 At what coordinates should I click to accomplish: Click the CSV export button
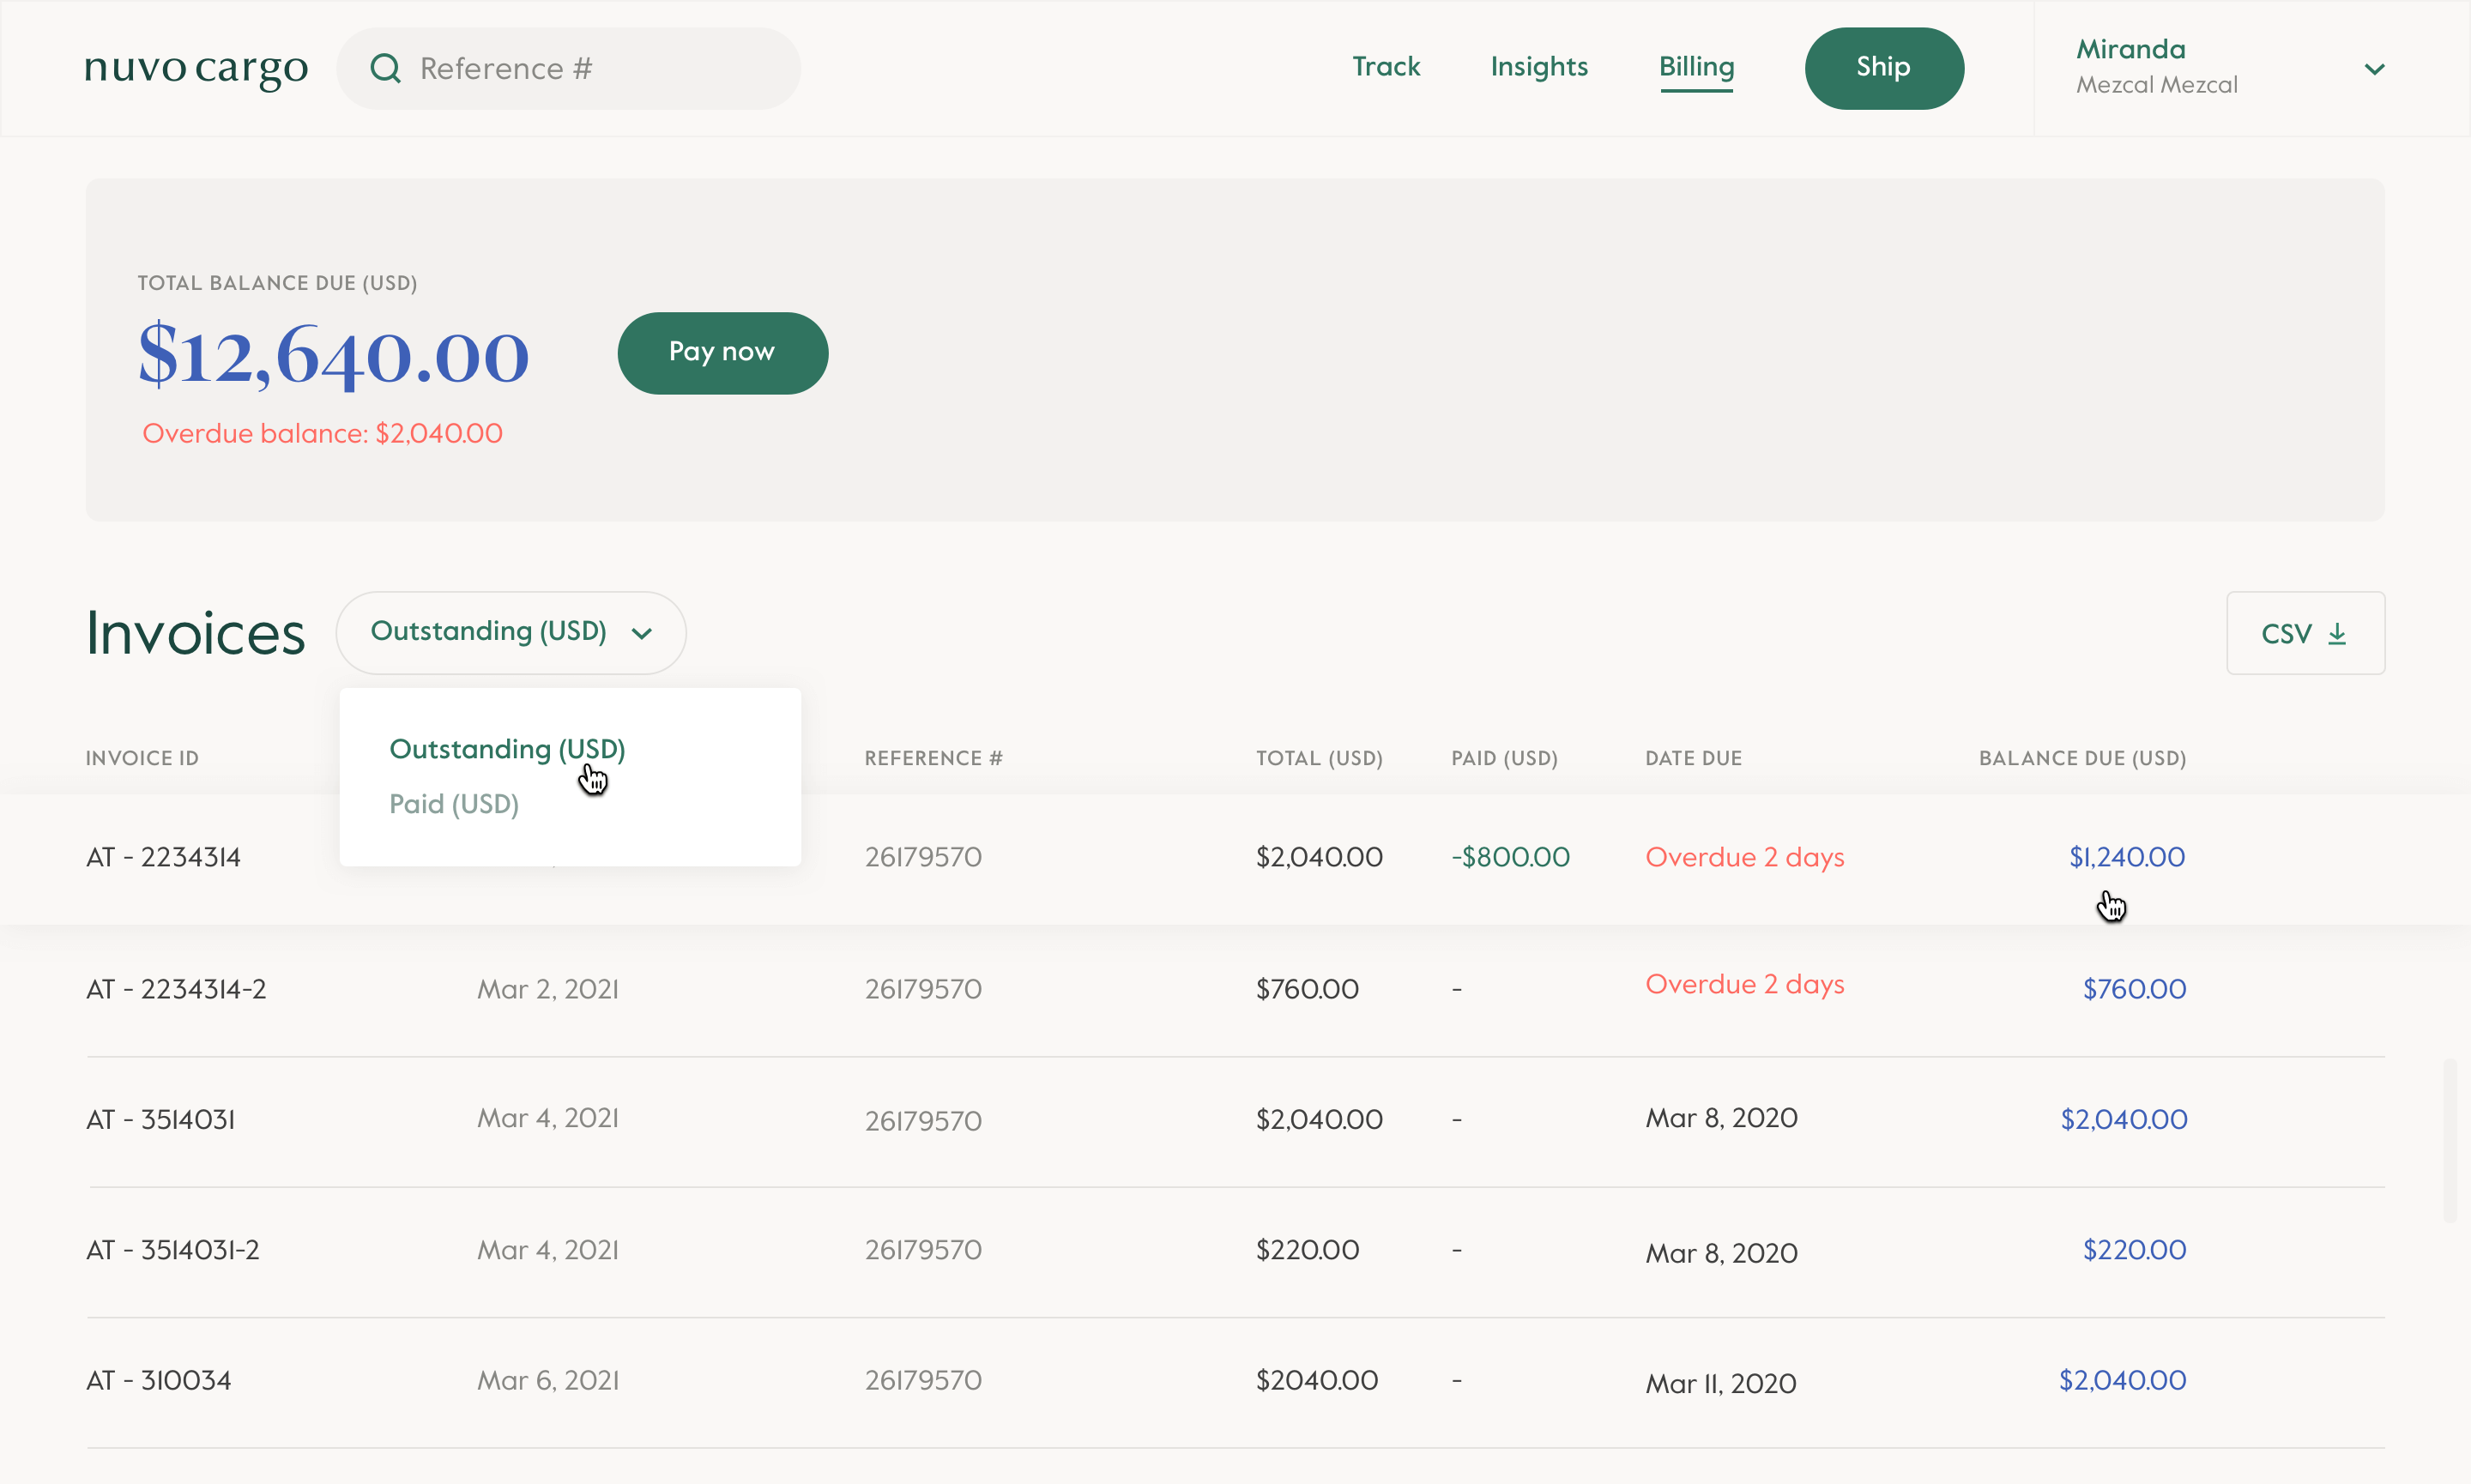pos(2305,631)
